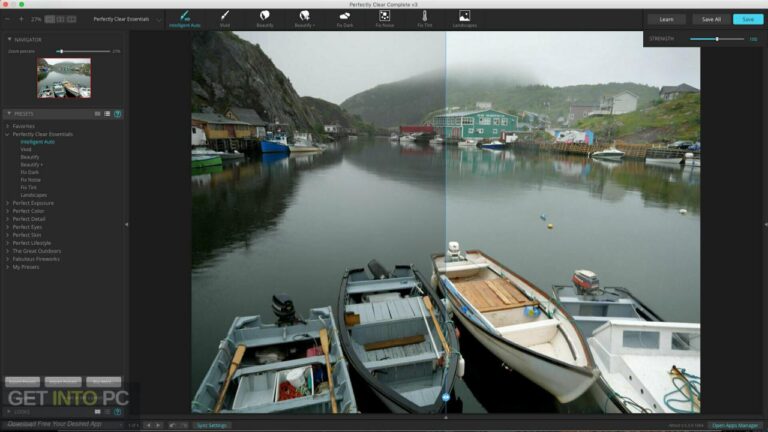Apply the Beautify+ preset icon
Image resolution: width=768 pixels, height=432 pixels.
click(305, 19)
